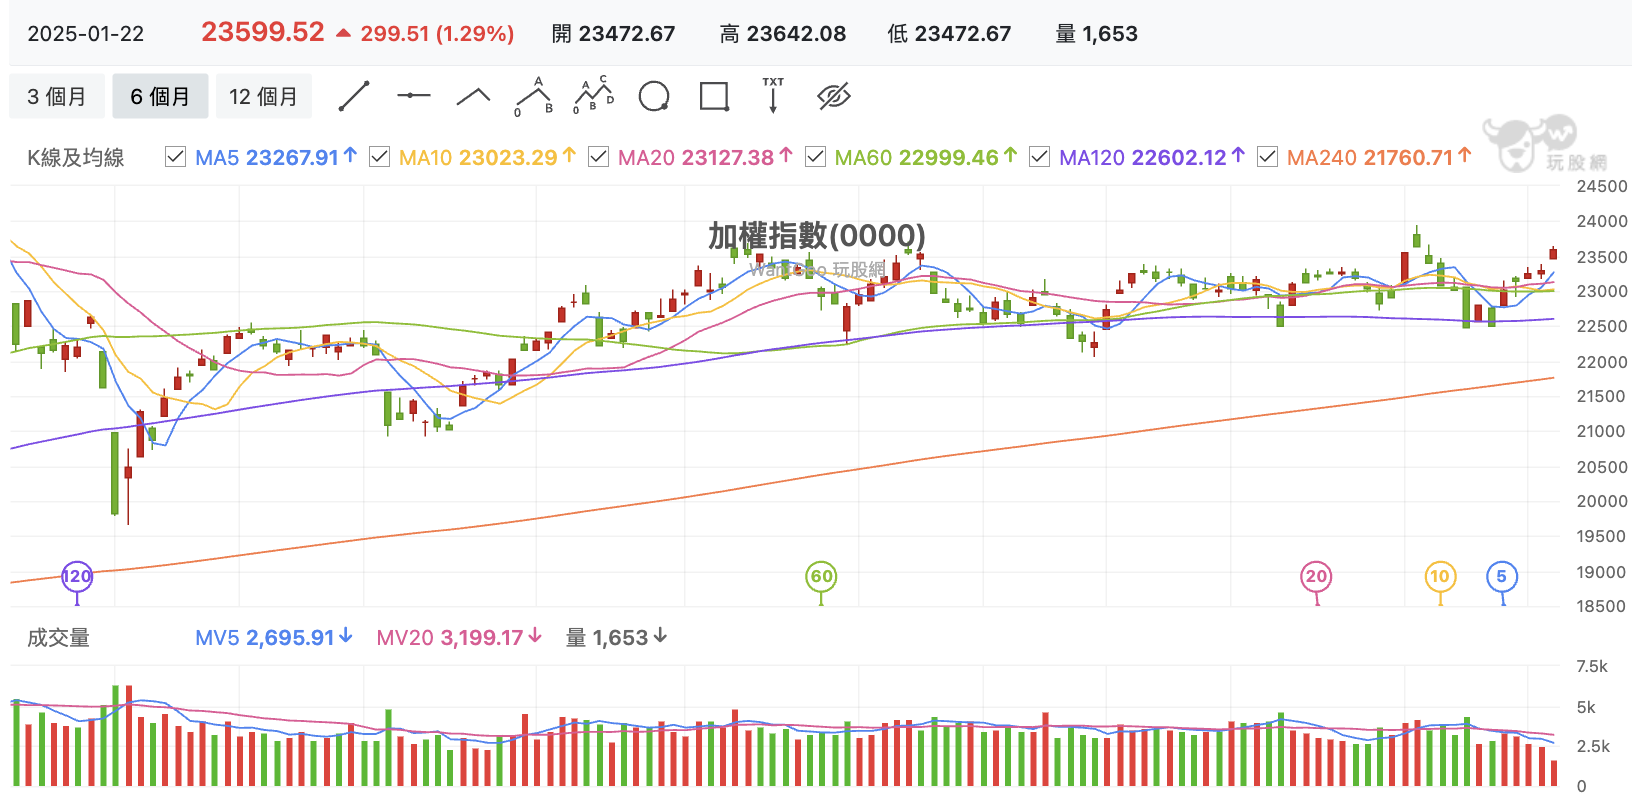The width and height of the screenshot is (1632, 798).
Task: Click the purple 120 marker on chart
Action: [77, 577]
